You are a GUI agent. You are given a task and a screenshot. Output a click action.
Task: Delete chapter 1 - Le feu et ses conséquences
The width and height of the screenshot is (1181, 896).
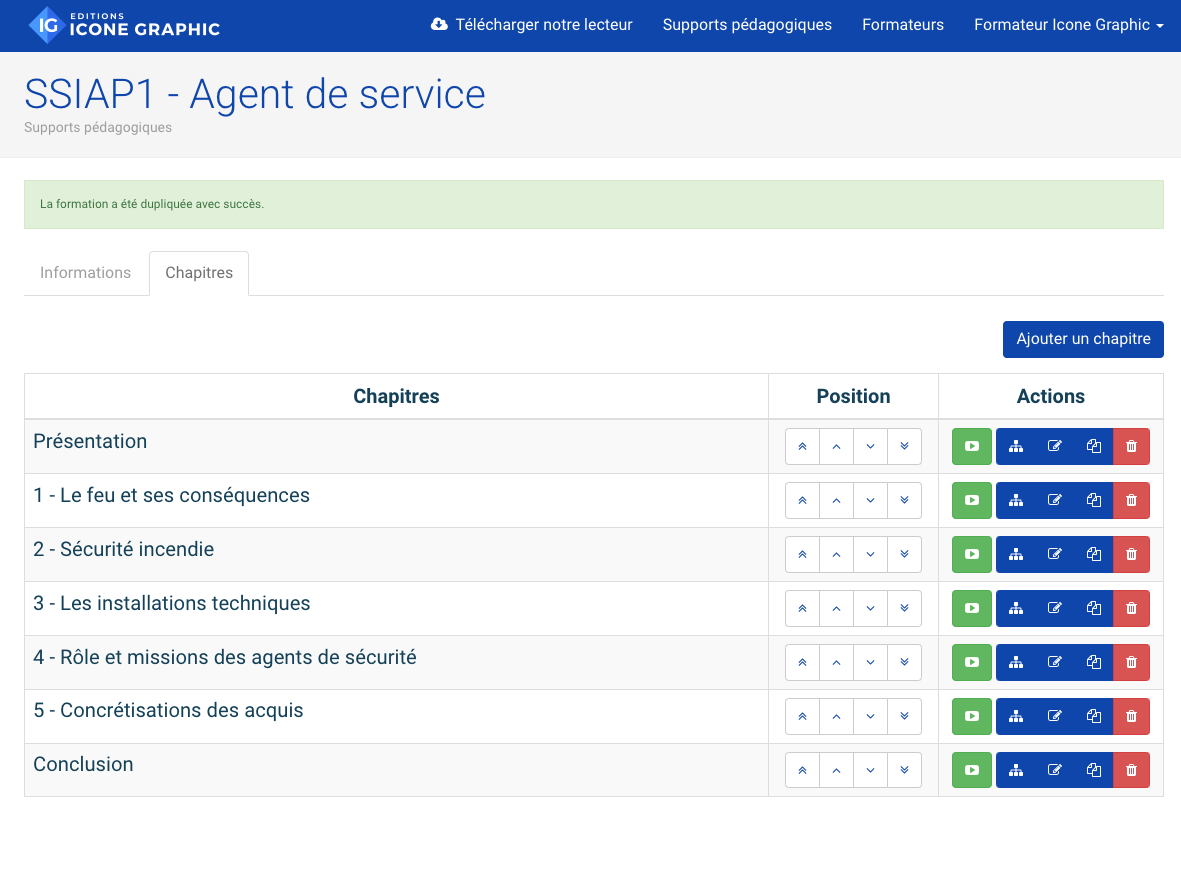1131,501
